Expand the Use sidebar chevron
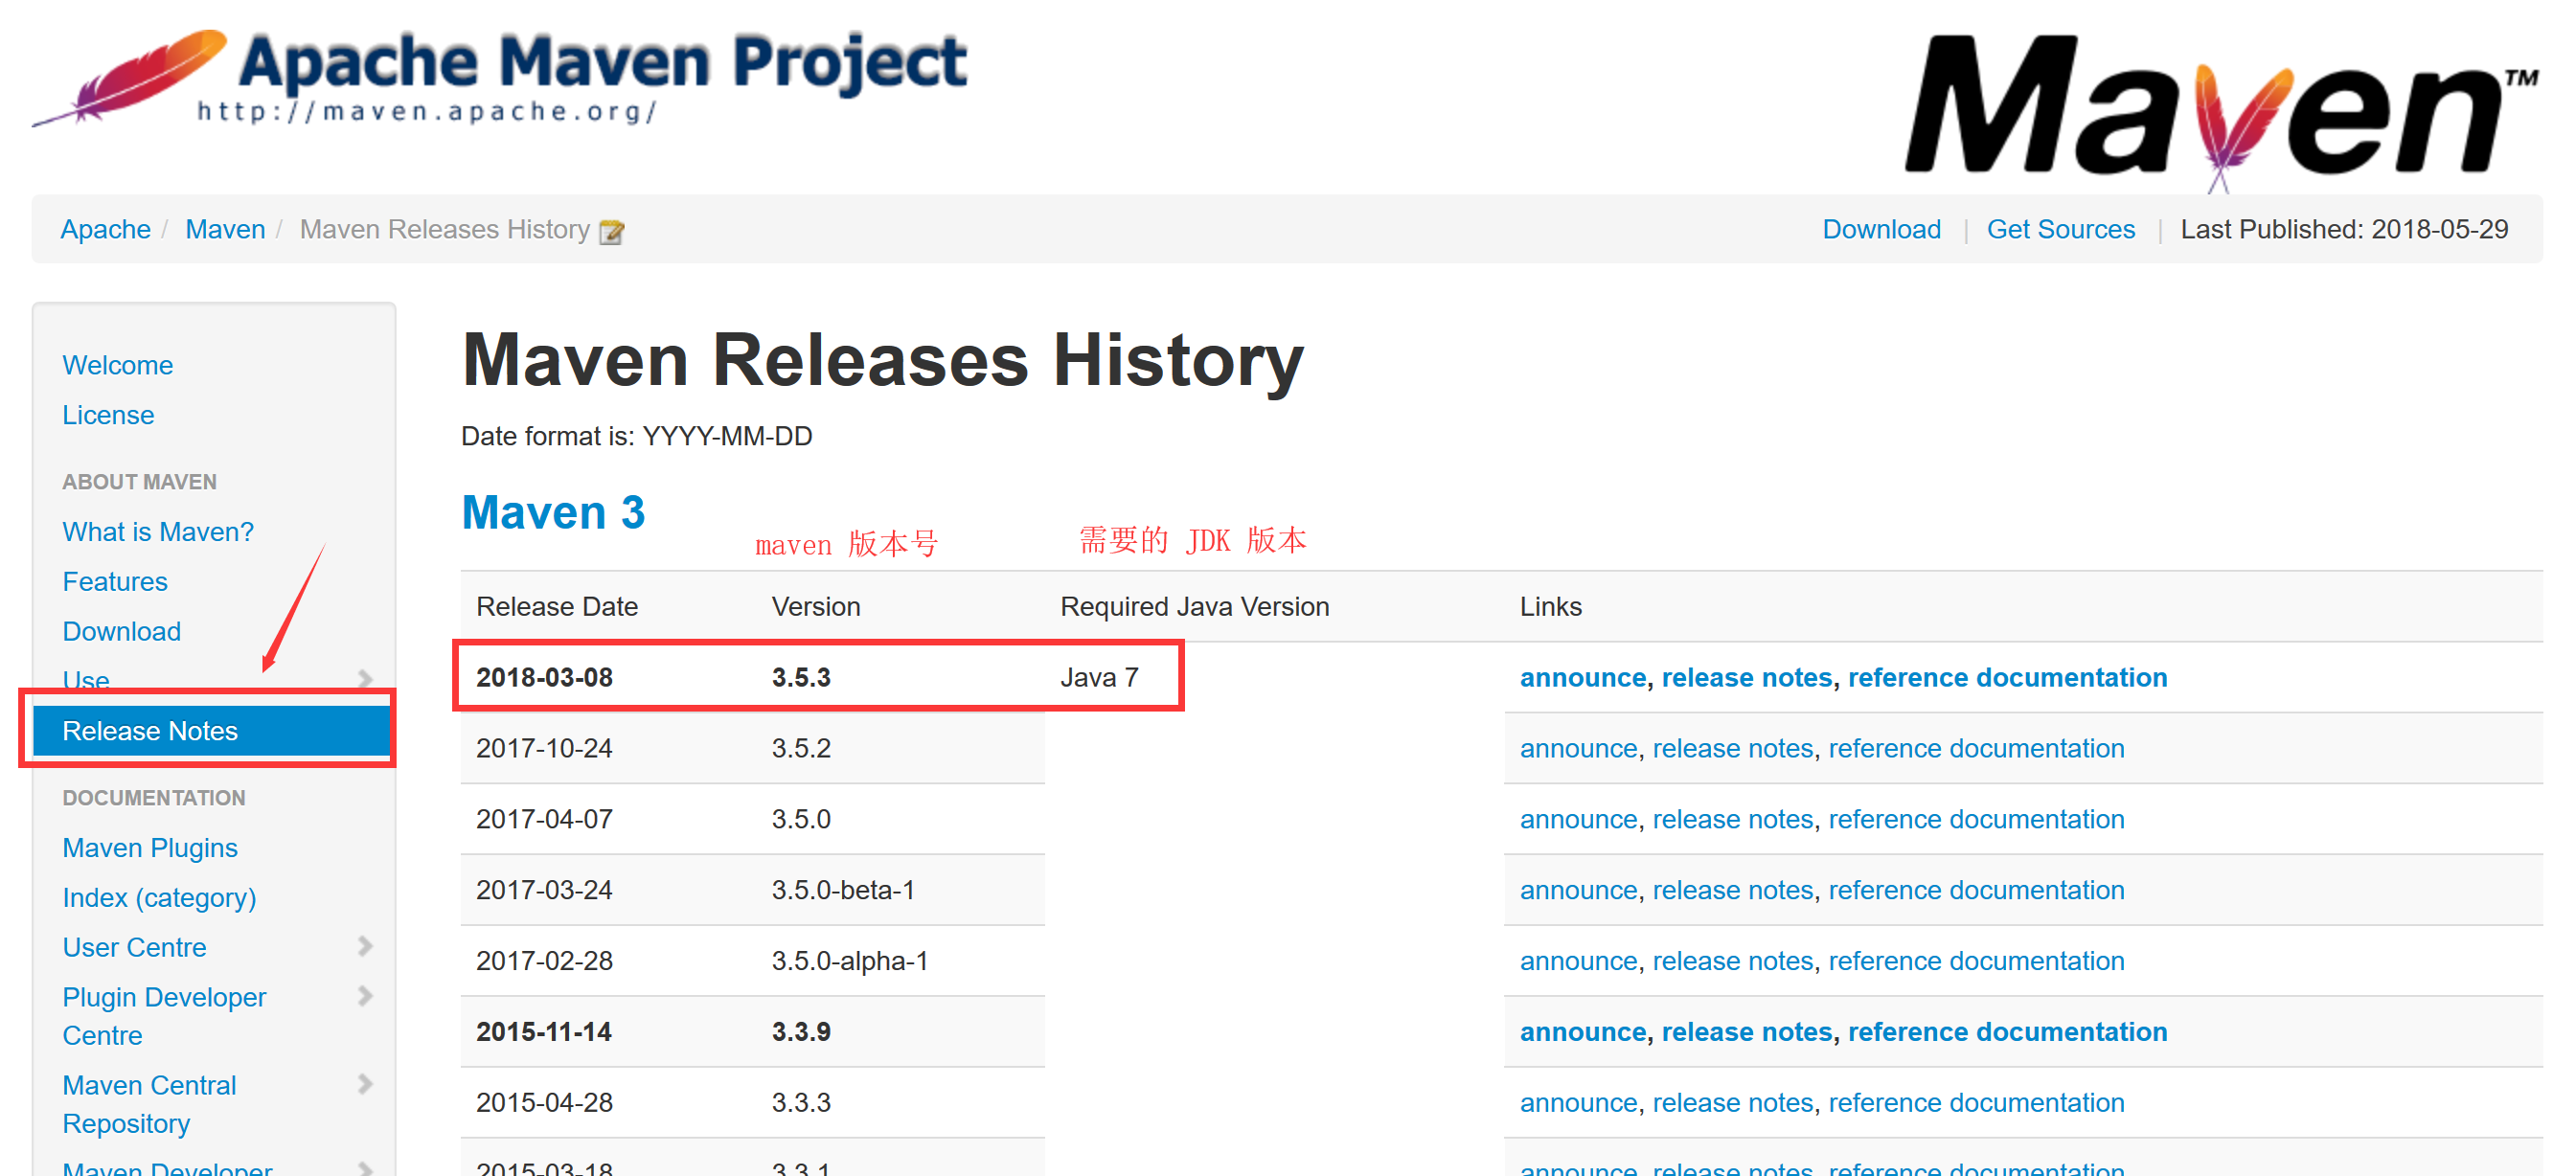 coord(365,679)
